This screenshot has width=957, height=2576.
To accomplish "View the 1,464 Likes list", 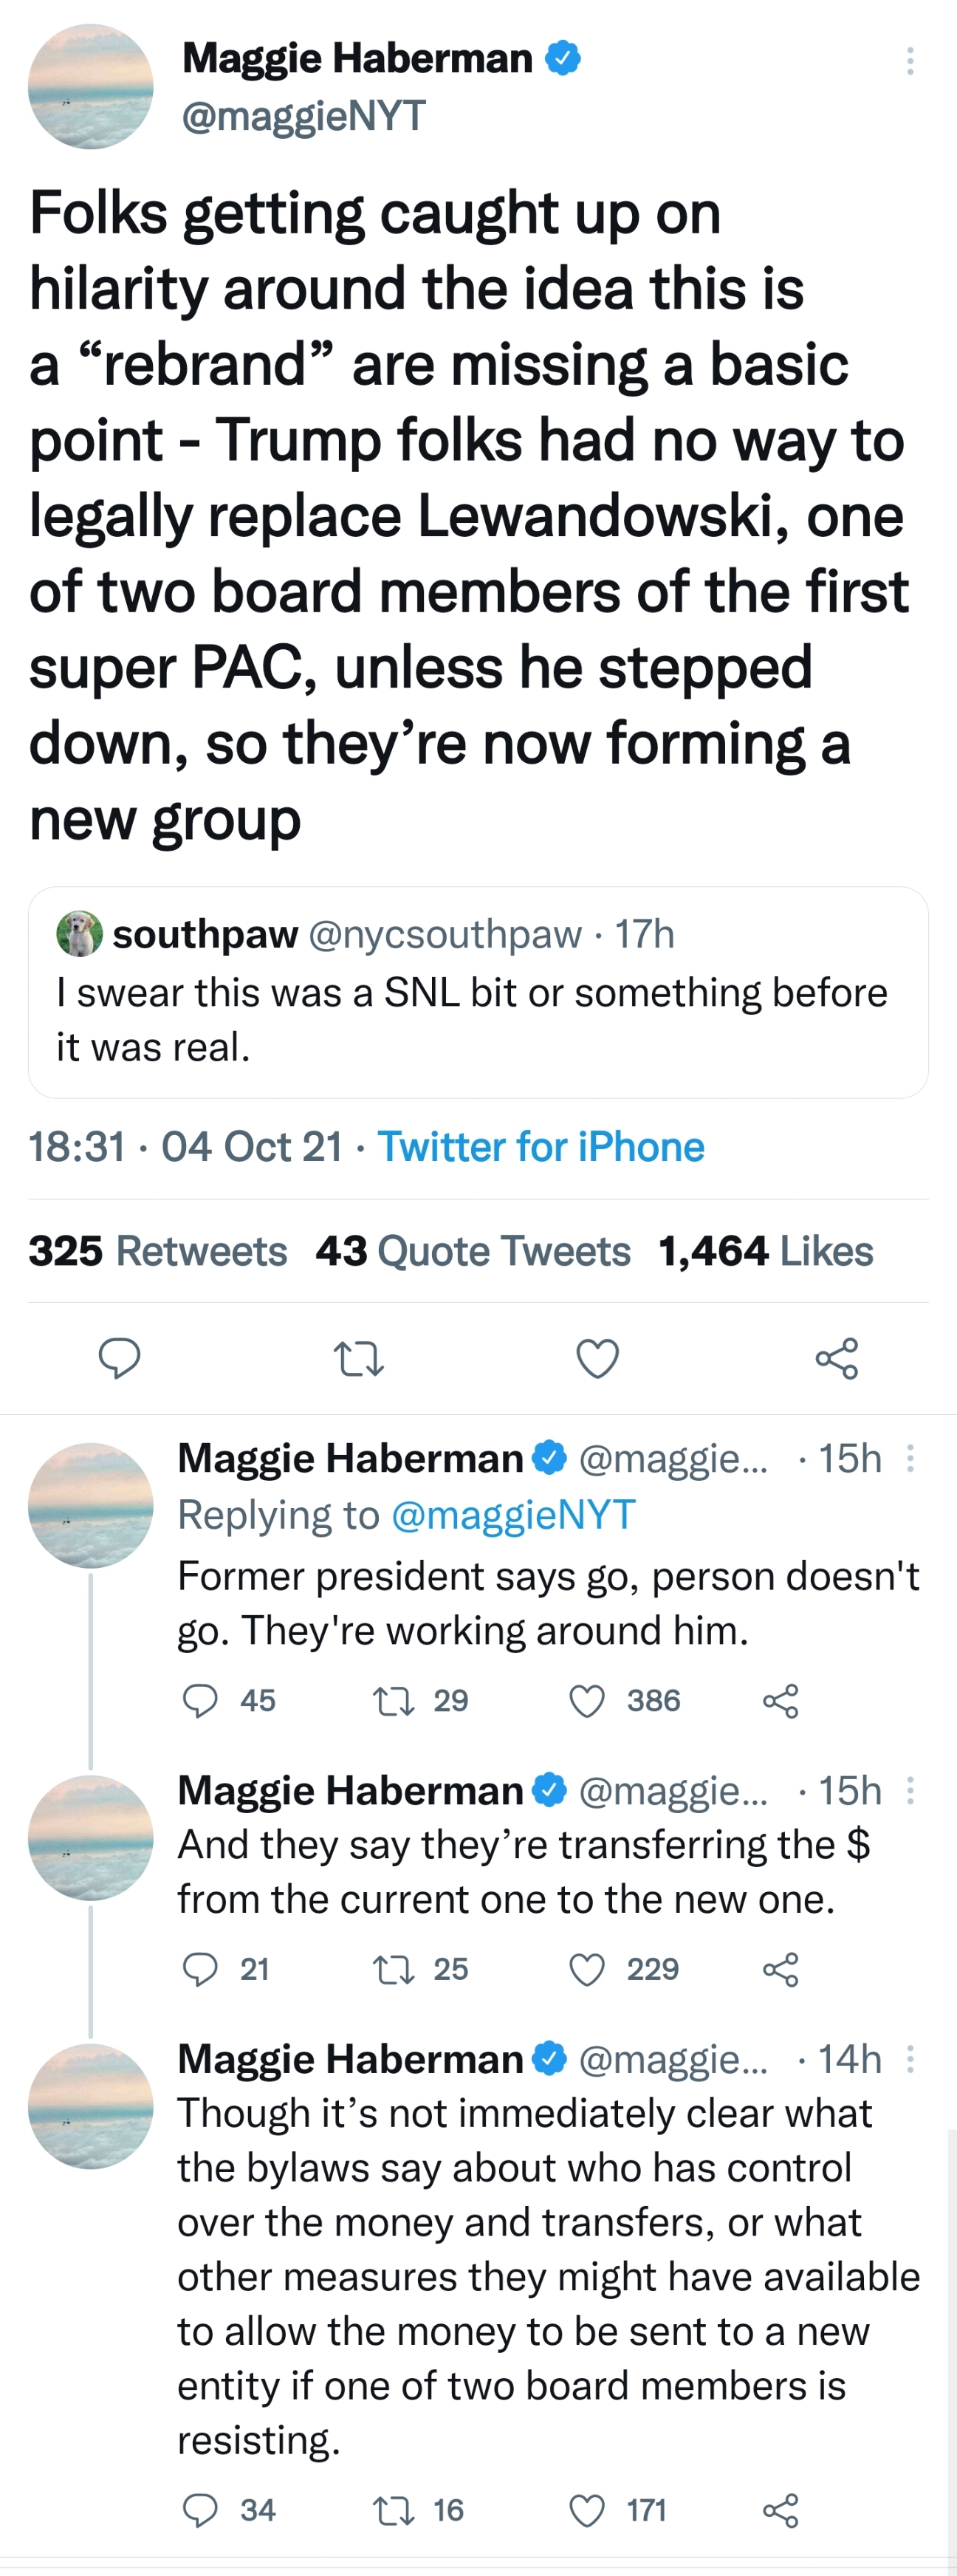I will point(766,1251).
